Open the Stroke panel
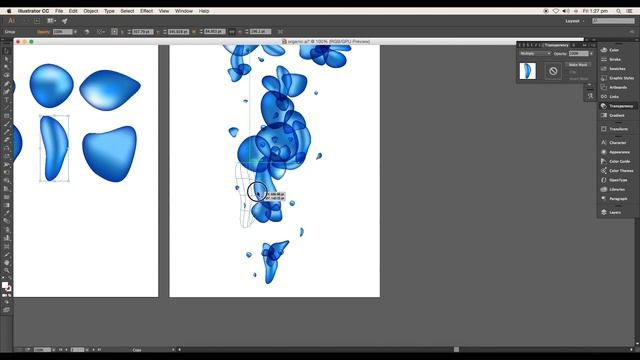 (616, 59)
